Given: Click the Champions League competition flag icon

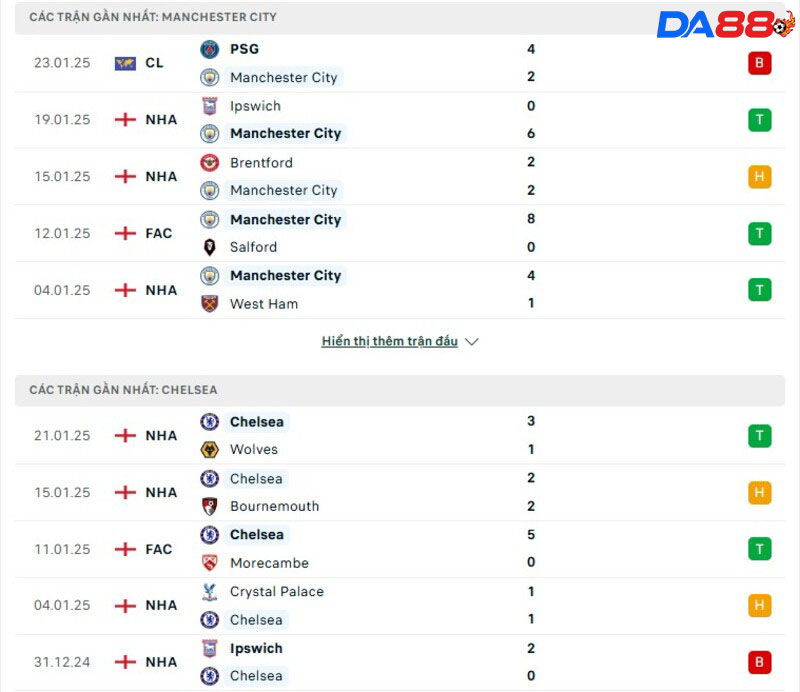Looking at the screenshot, I should [x=125, y=63].
